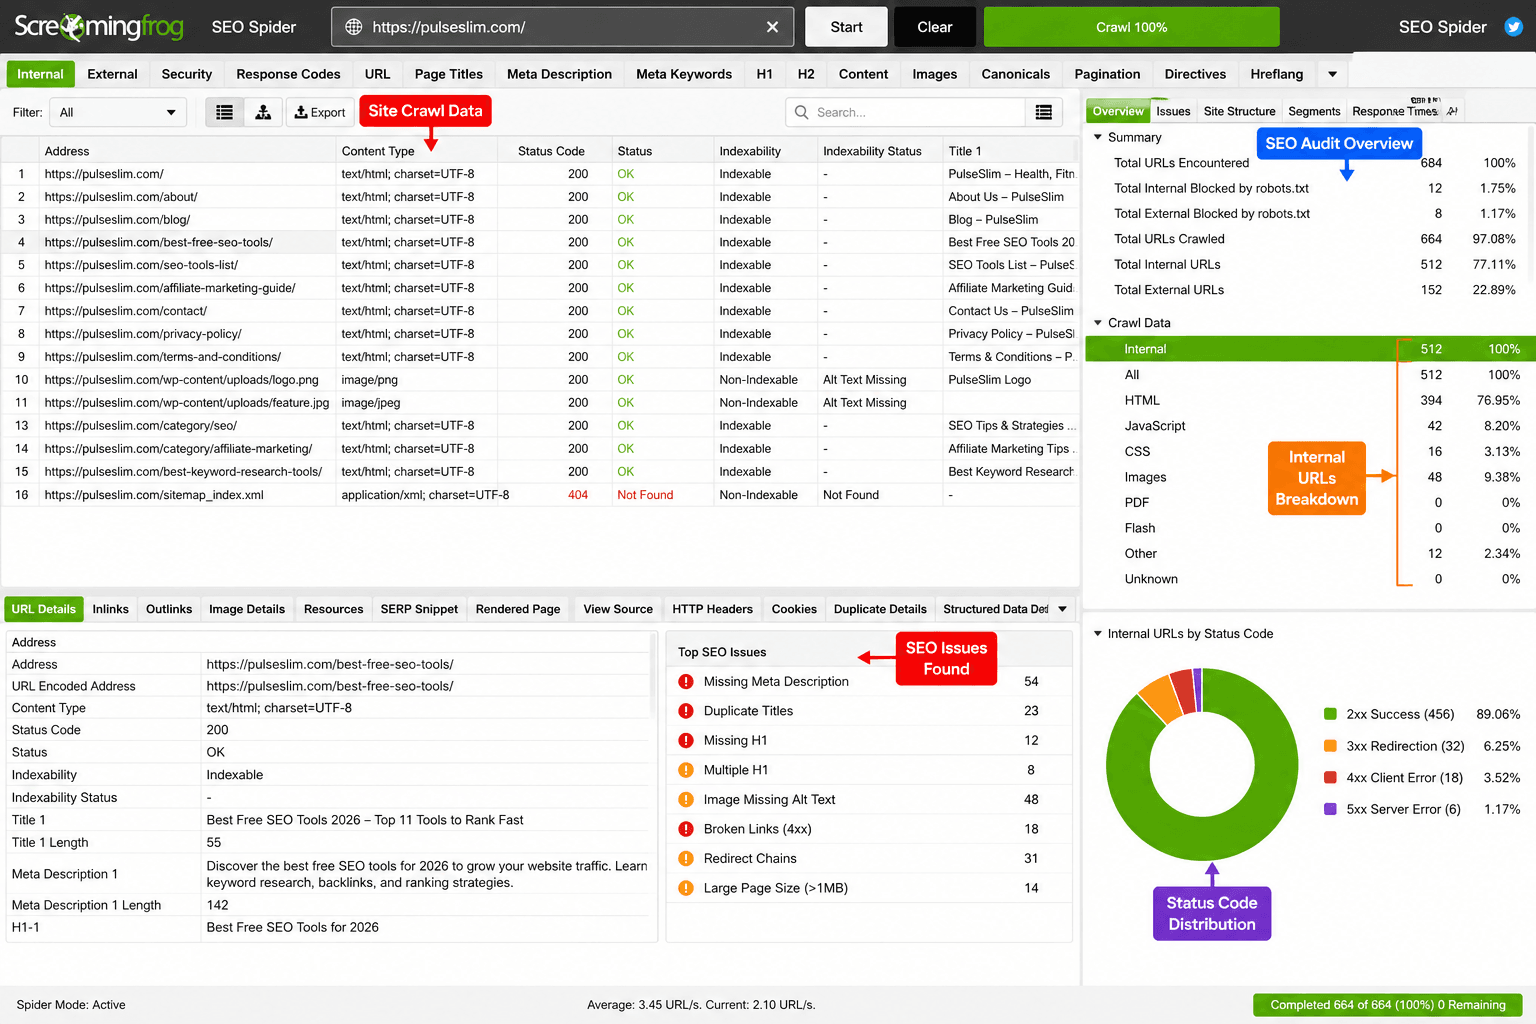Export the crawl data
Image resolution: width=1536 pixels, height=1024 pixels.
320,112
